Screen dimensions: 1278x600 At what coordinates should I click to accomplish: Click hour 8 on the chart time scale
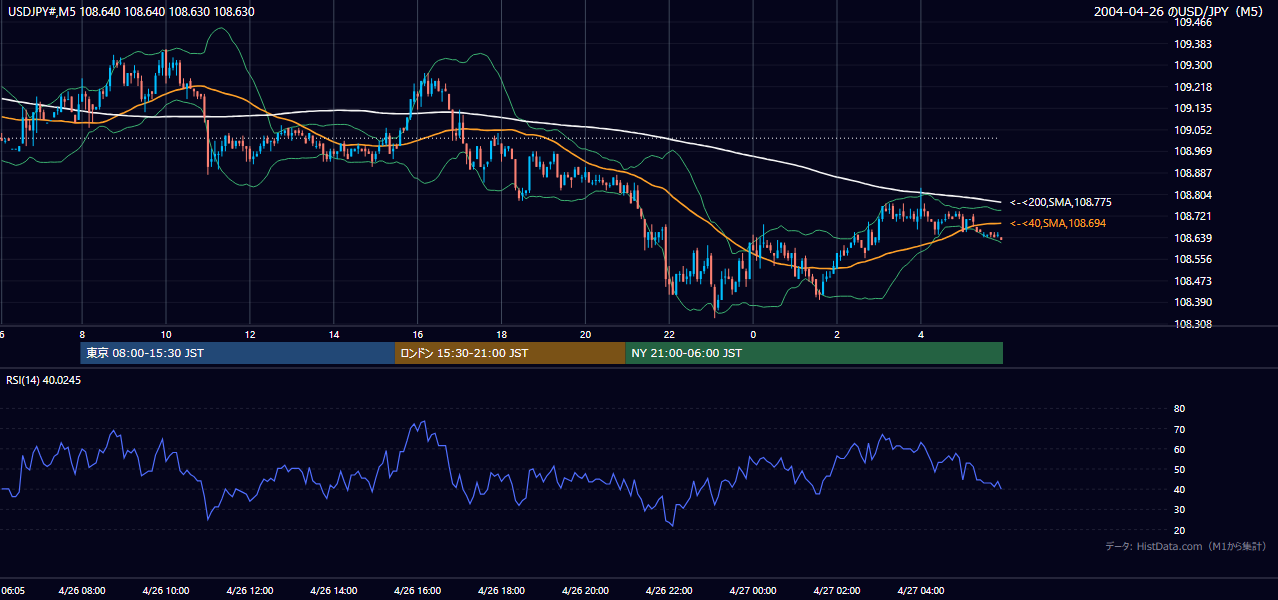point(82,334)
